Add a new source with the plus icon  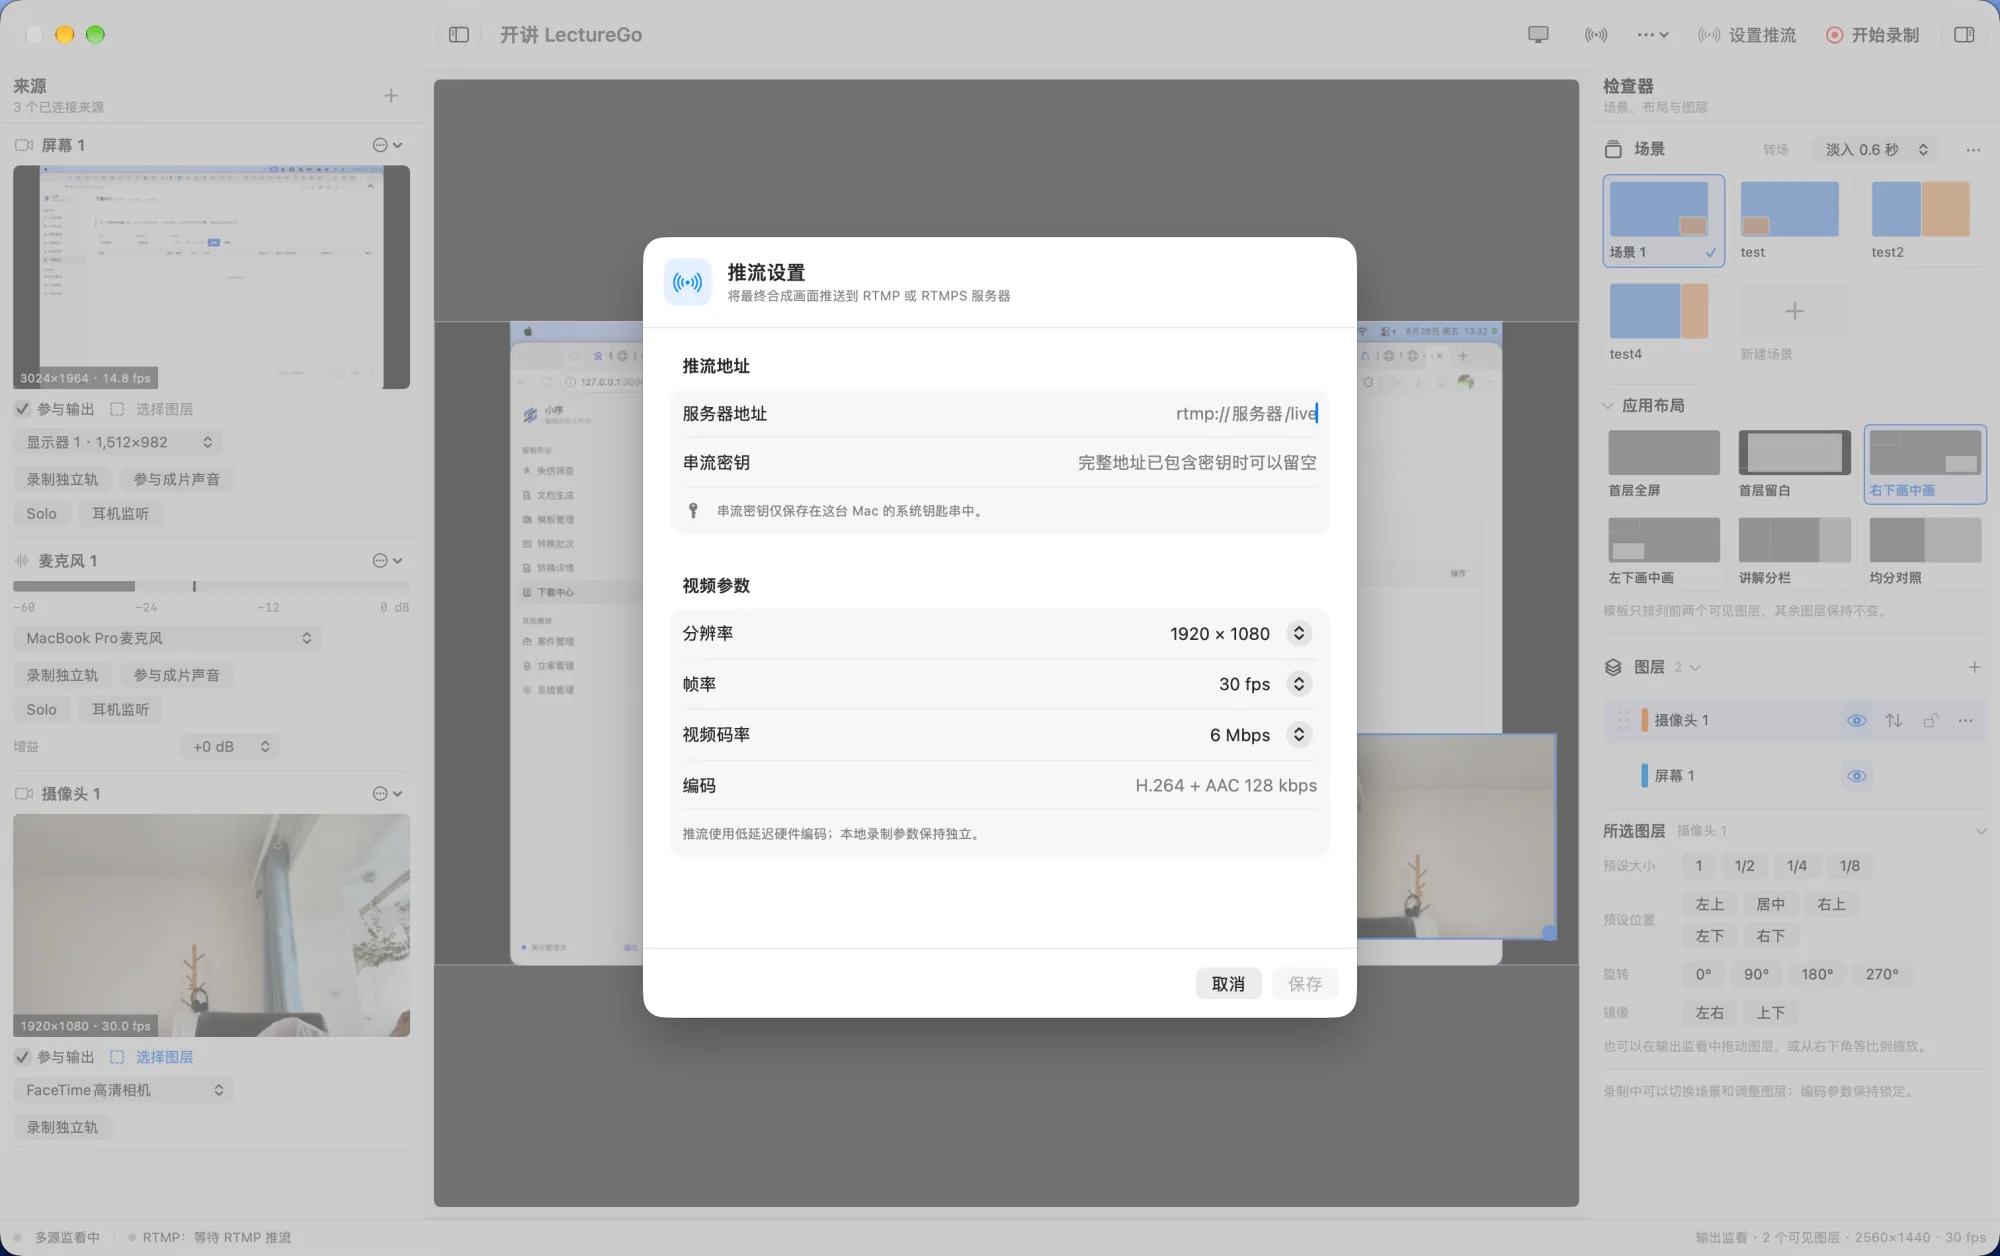tap(391, 96)
